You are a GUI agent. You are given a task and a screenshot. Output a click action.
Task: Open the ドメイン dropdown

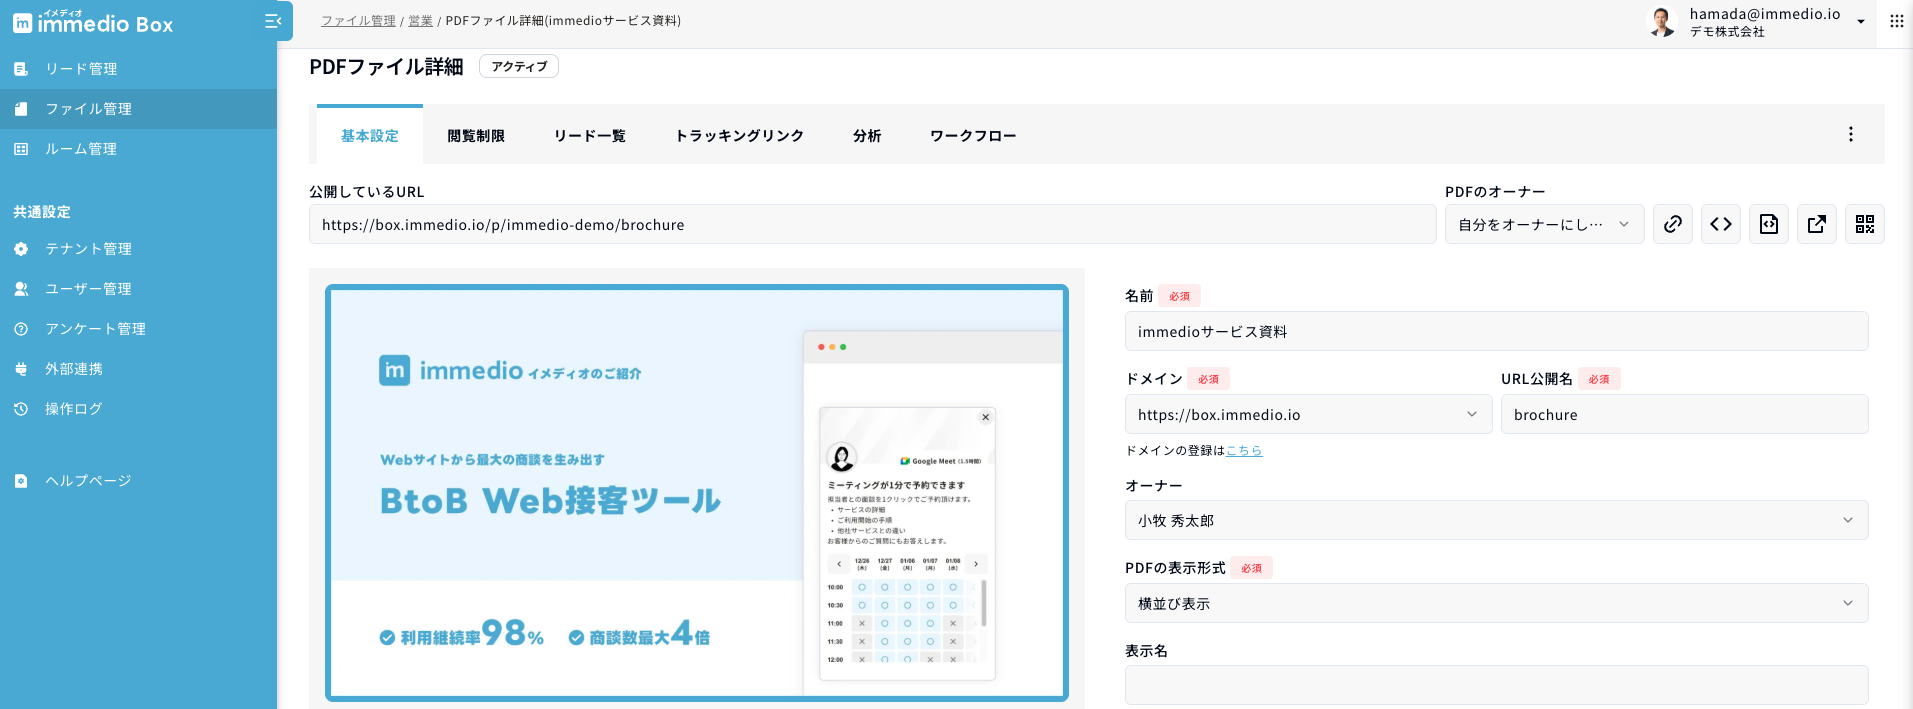tap(1307, 414)
